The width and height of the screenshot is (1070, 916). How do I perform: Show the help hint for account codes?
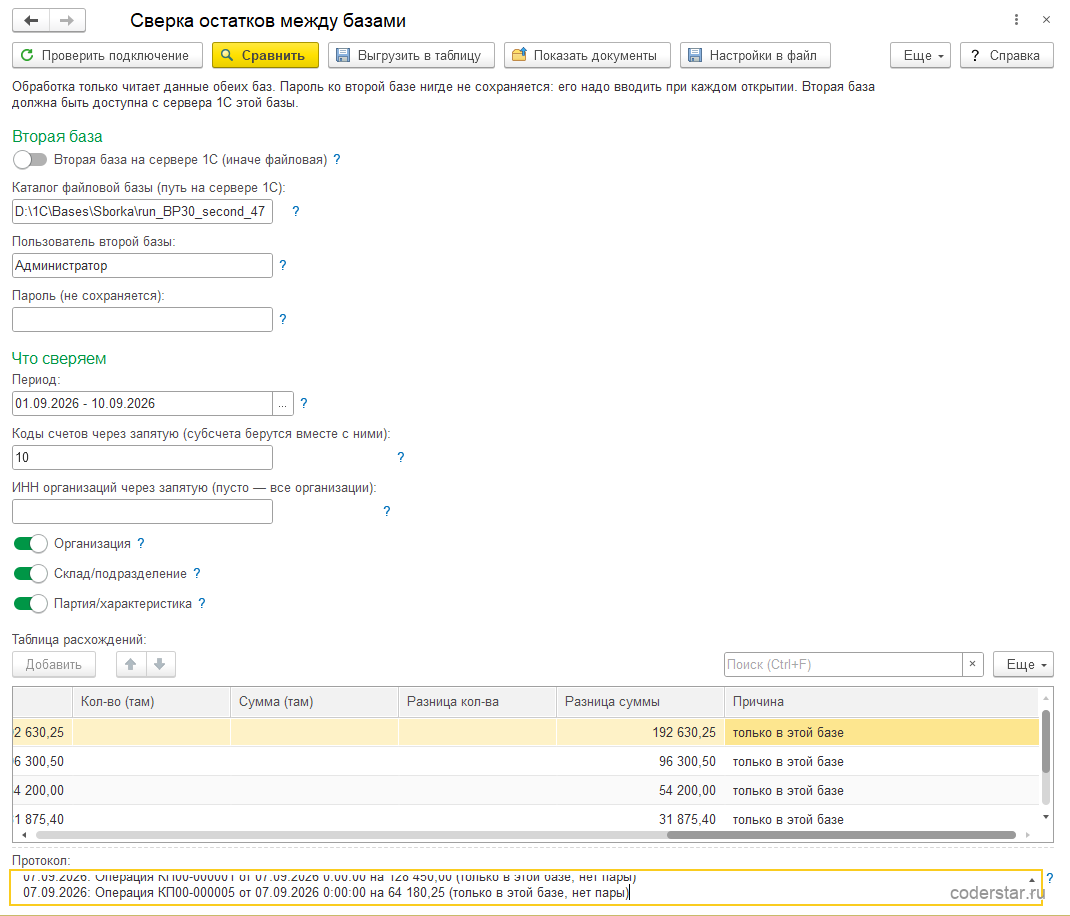(x=401, y=457)
